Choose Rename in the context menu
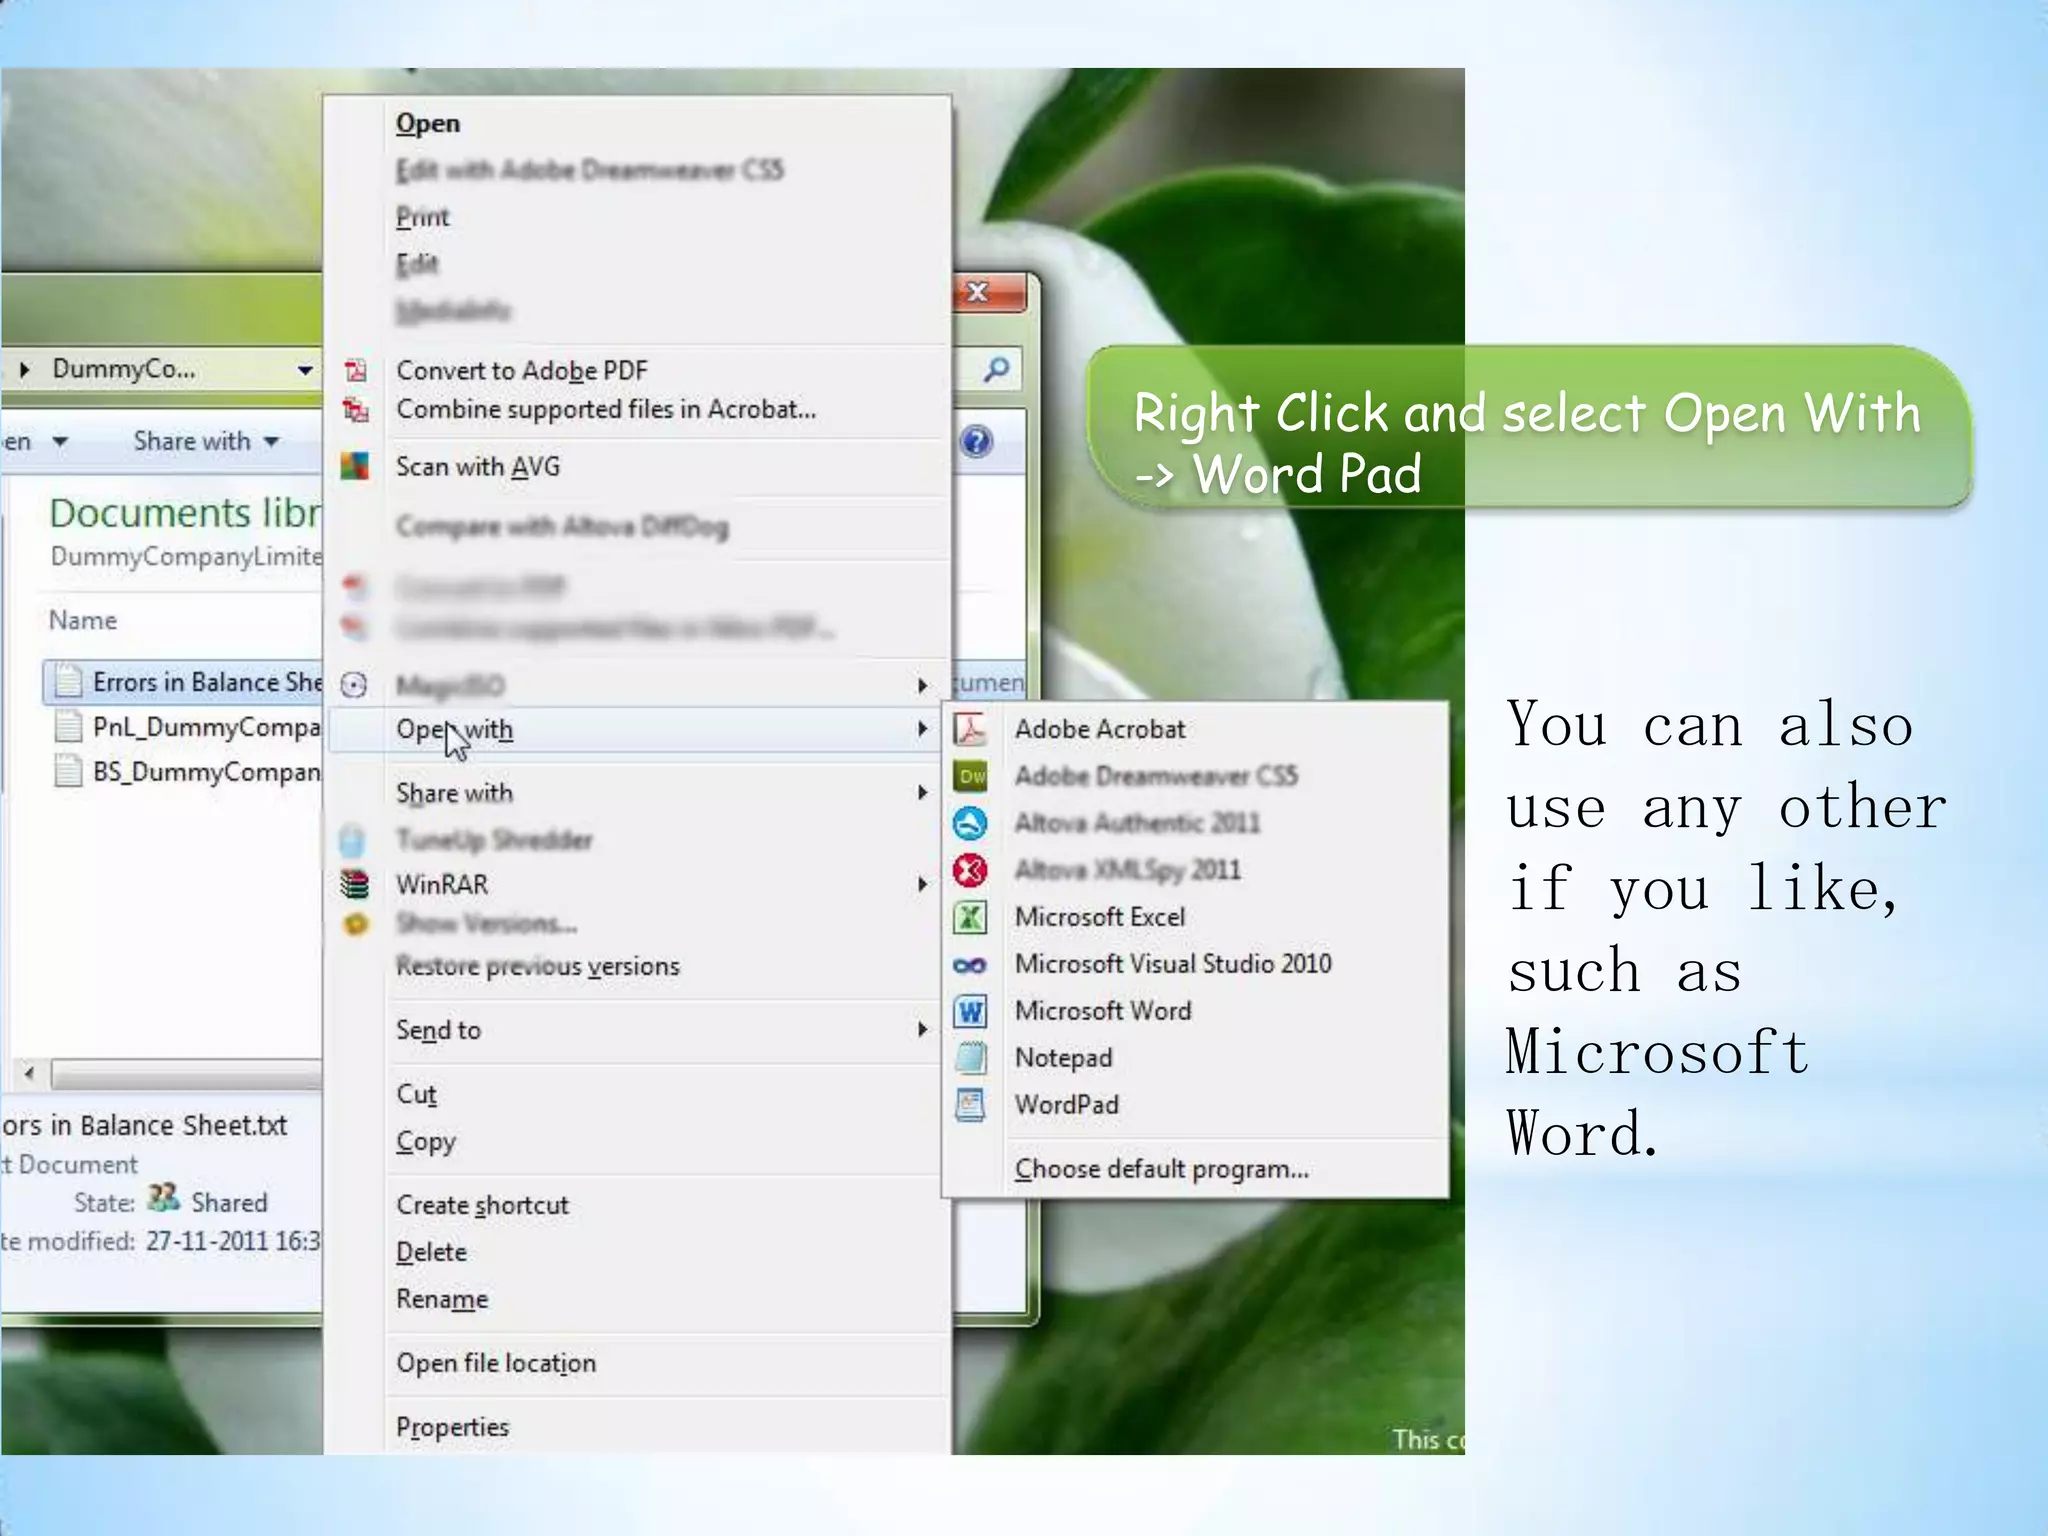 coord(443,1299)
